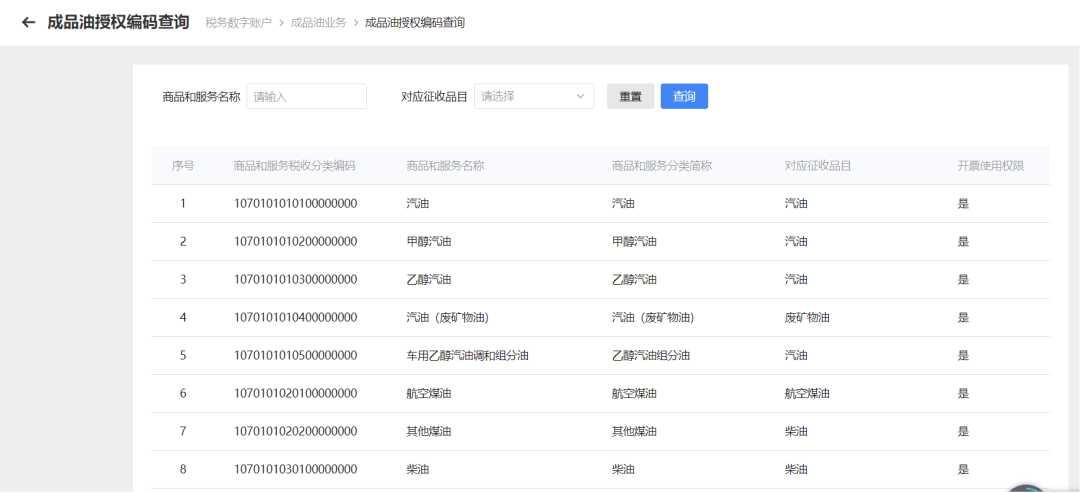This screenshot has width=1080, height=493.
Task: Open the 对应征收品目 dropdown
Action: [x=533, y=96]
